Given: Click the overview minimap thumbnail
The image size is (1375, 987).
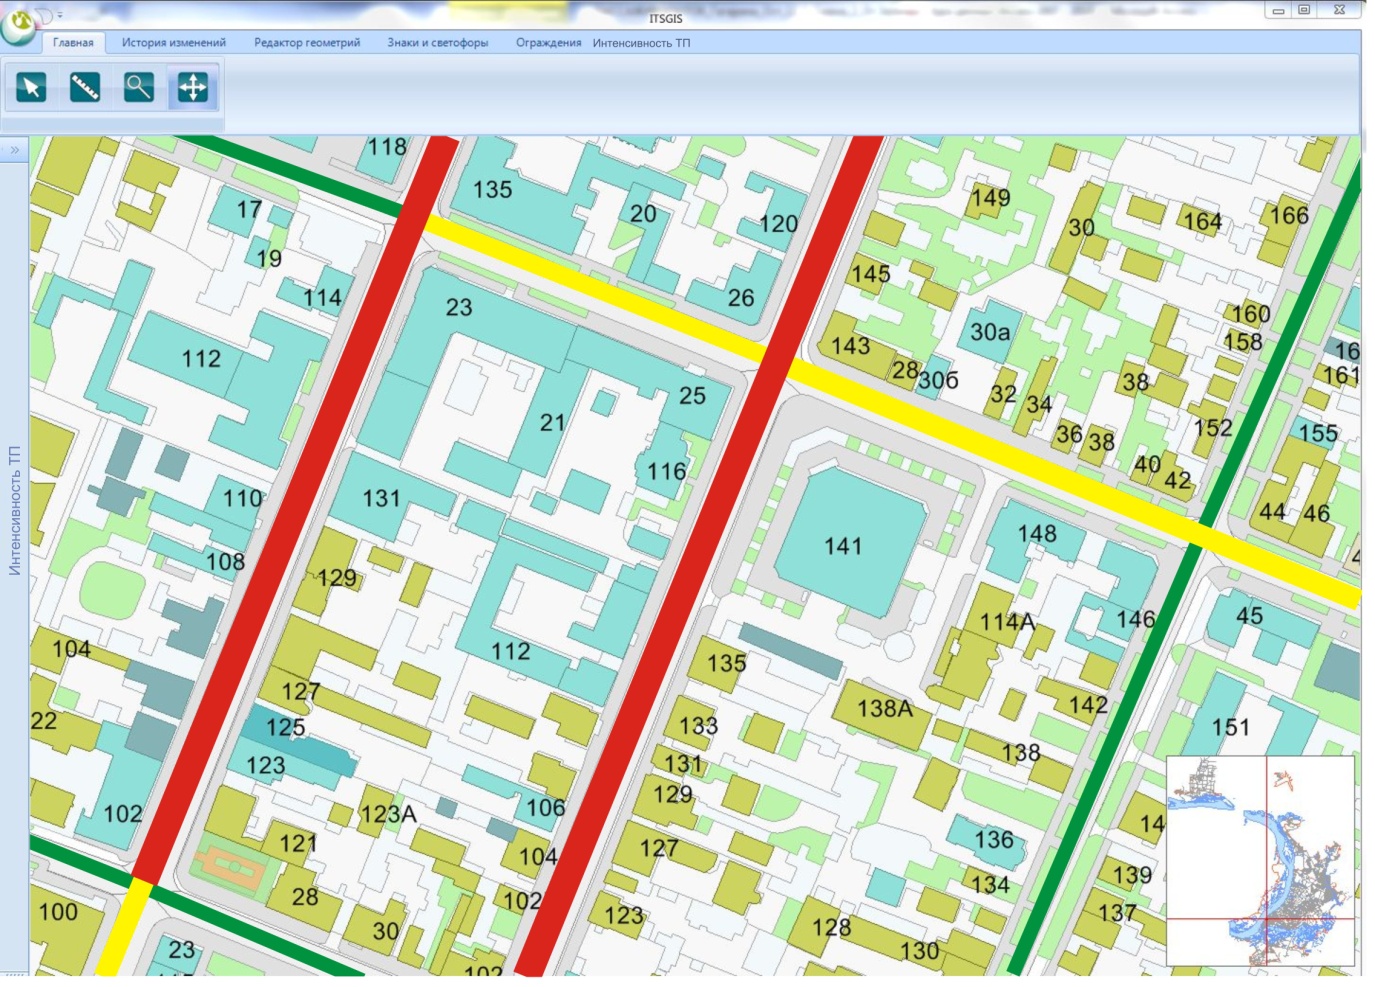Looking at the screenshot, I should [1260, 861].
